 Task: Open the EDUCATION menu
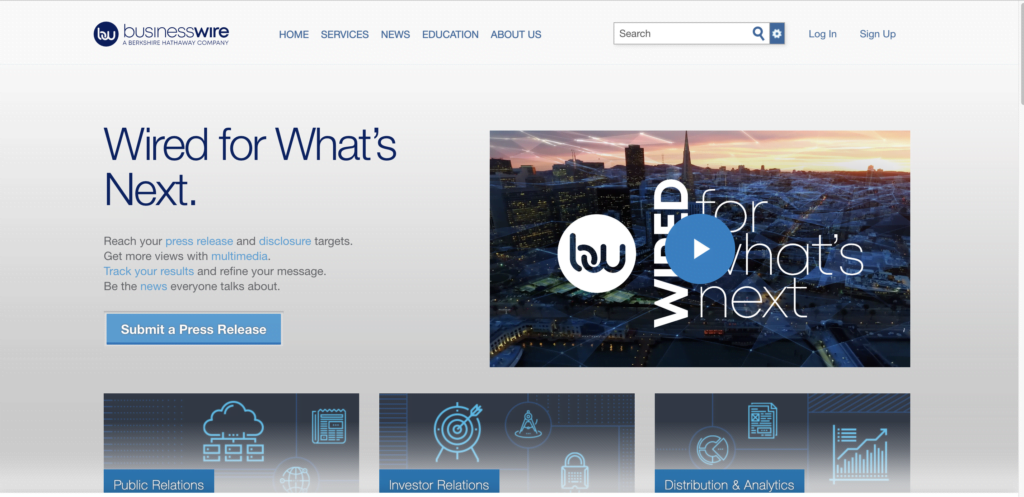(450, 35)
